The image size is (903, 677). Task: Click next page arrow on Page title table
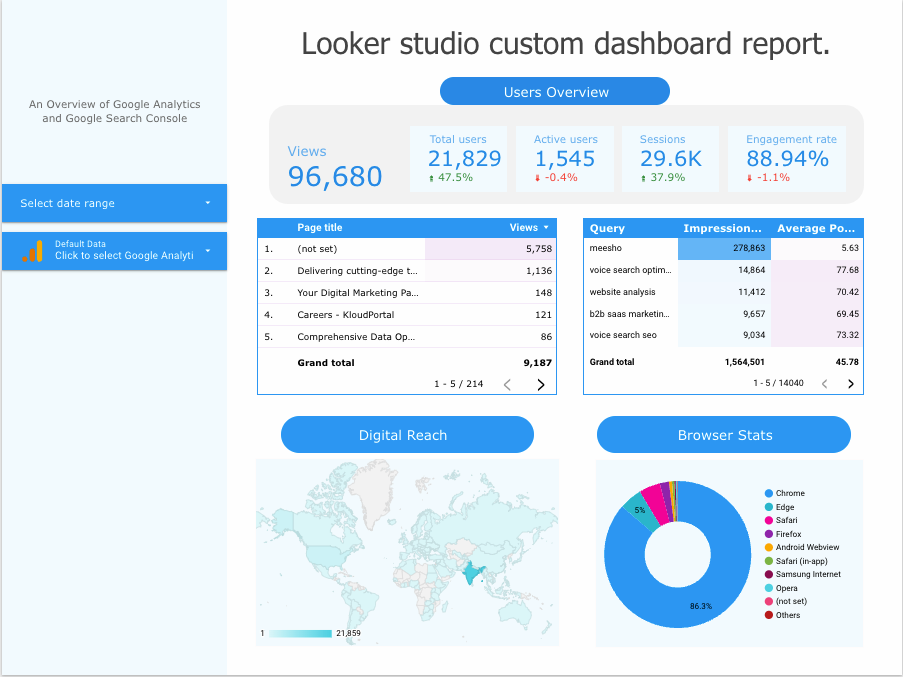540,384
